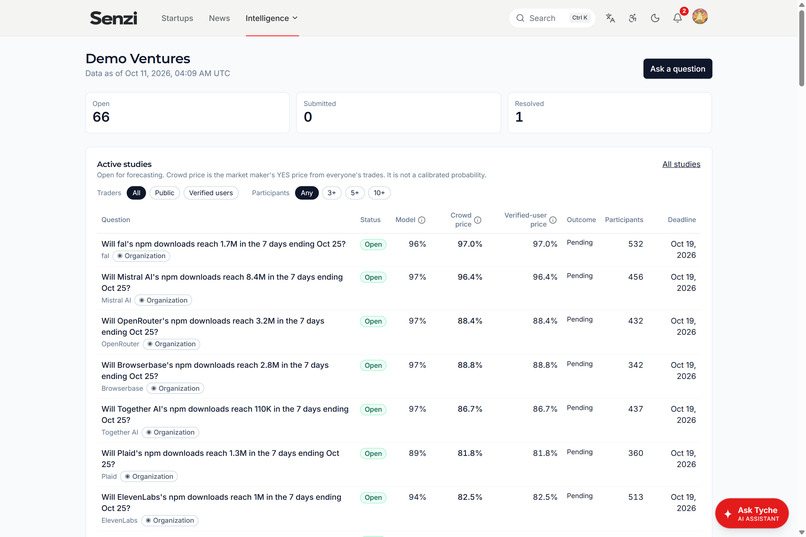Image resolution: width=806 pixels, height=537 pixels.
Task: Click the Organization tag under Plaid
Action: 149,476
